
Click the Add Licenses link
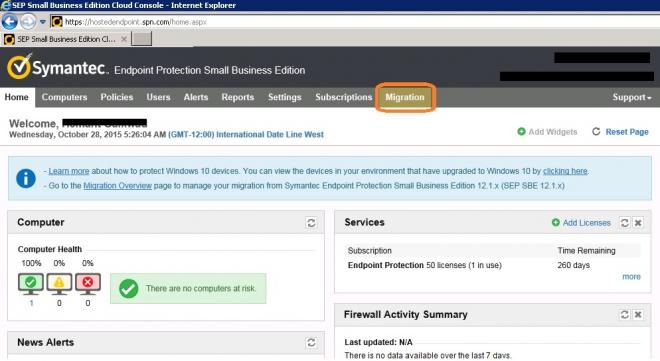[x=586, y=223]
